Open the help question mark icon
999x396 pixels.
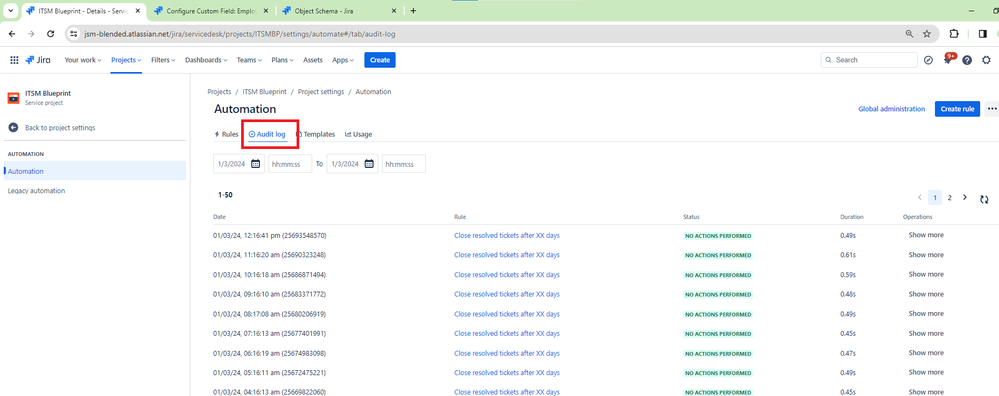[967, 60]
